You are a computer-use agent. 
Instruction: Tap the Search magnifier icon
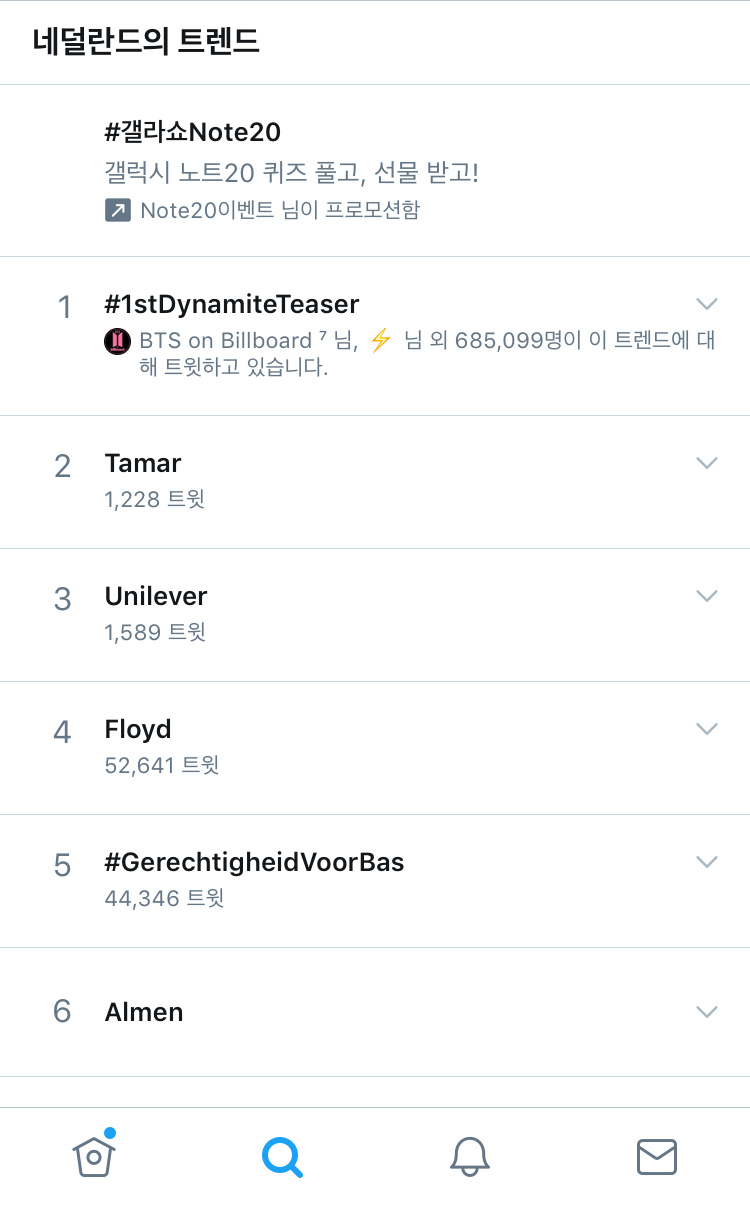pos(281,1157)
